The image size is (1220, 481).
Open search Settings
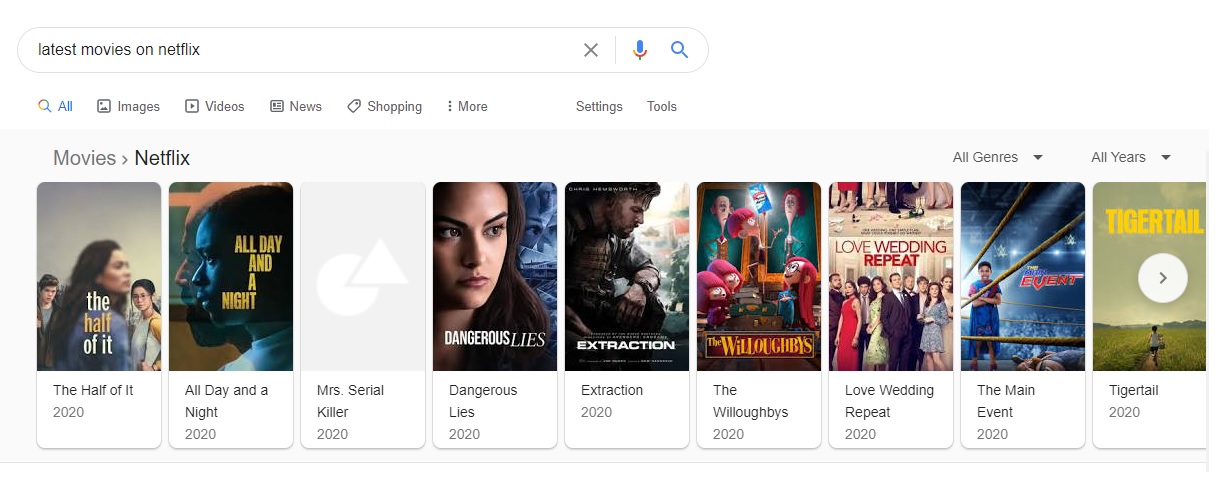(x=599, y=106)
